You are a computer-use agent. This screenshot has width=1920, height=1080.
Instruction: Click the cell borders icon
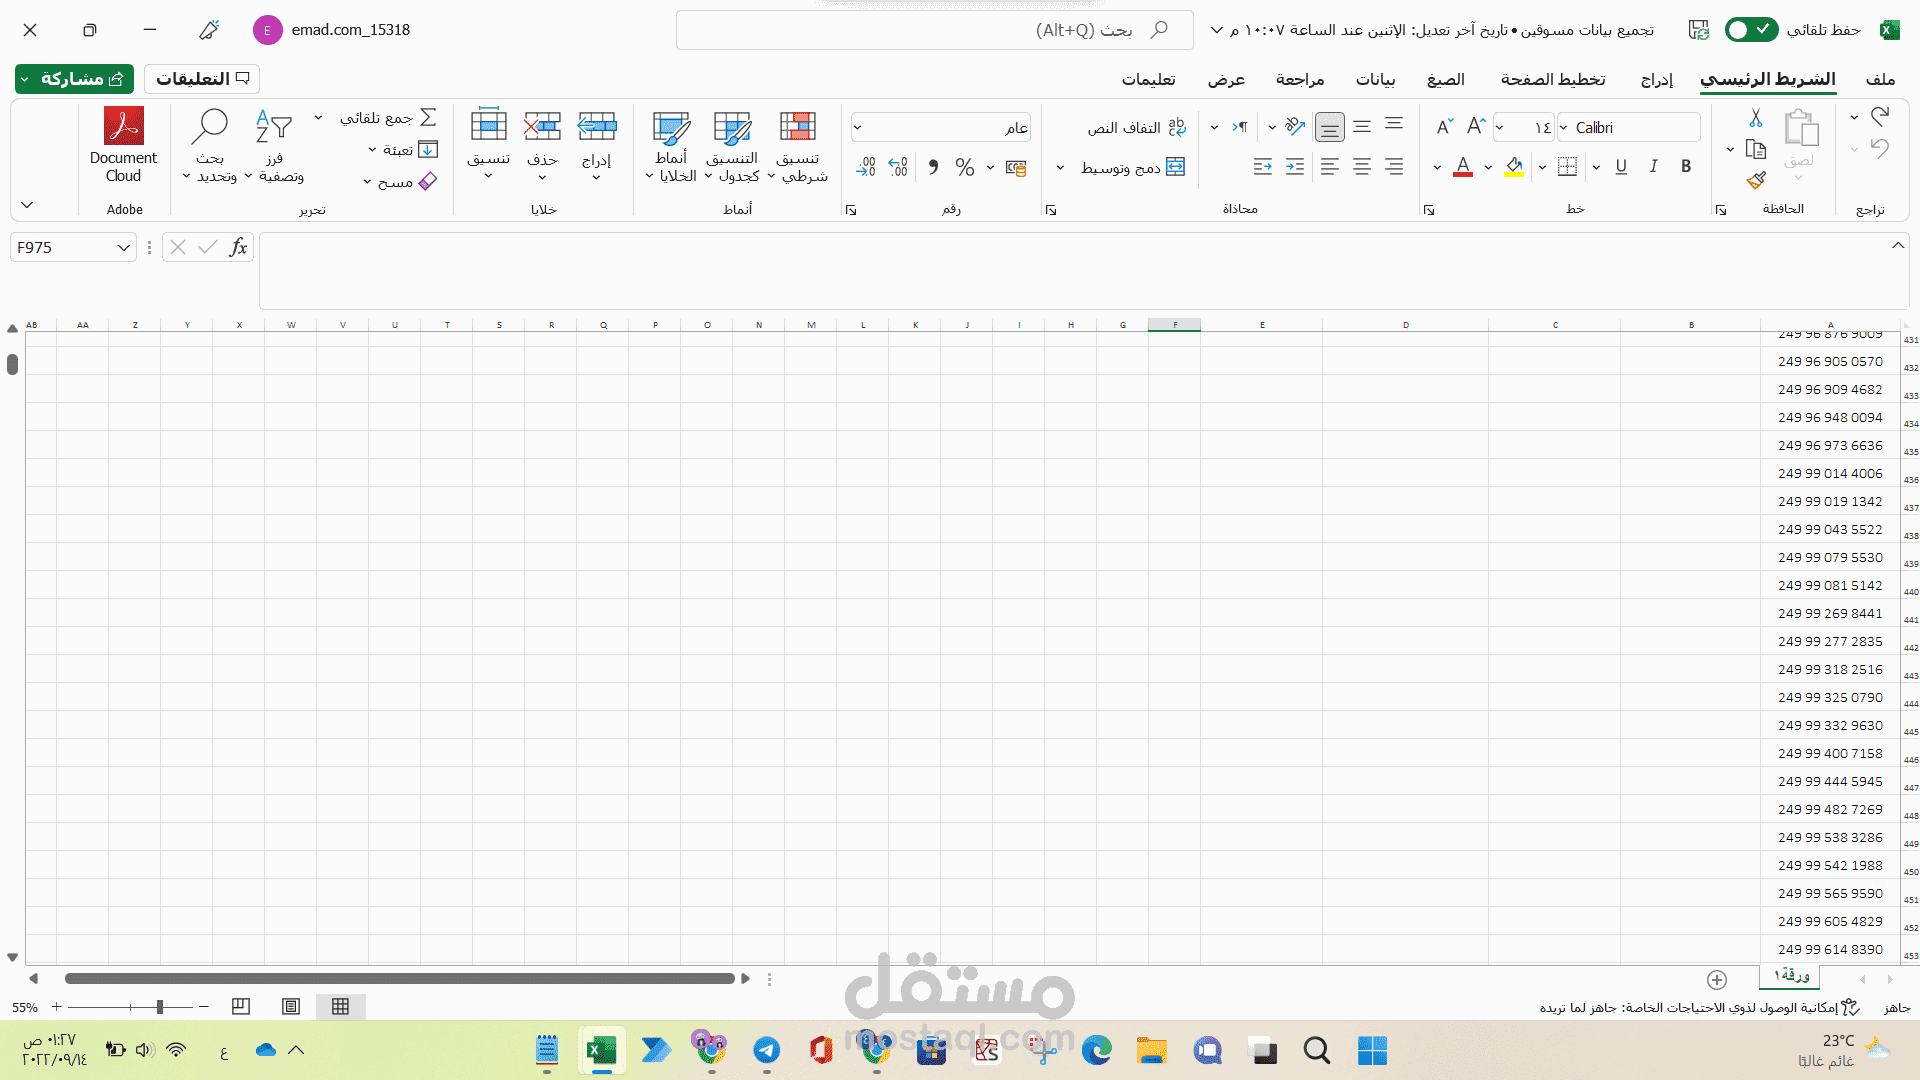click(x=1567, y=167)
